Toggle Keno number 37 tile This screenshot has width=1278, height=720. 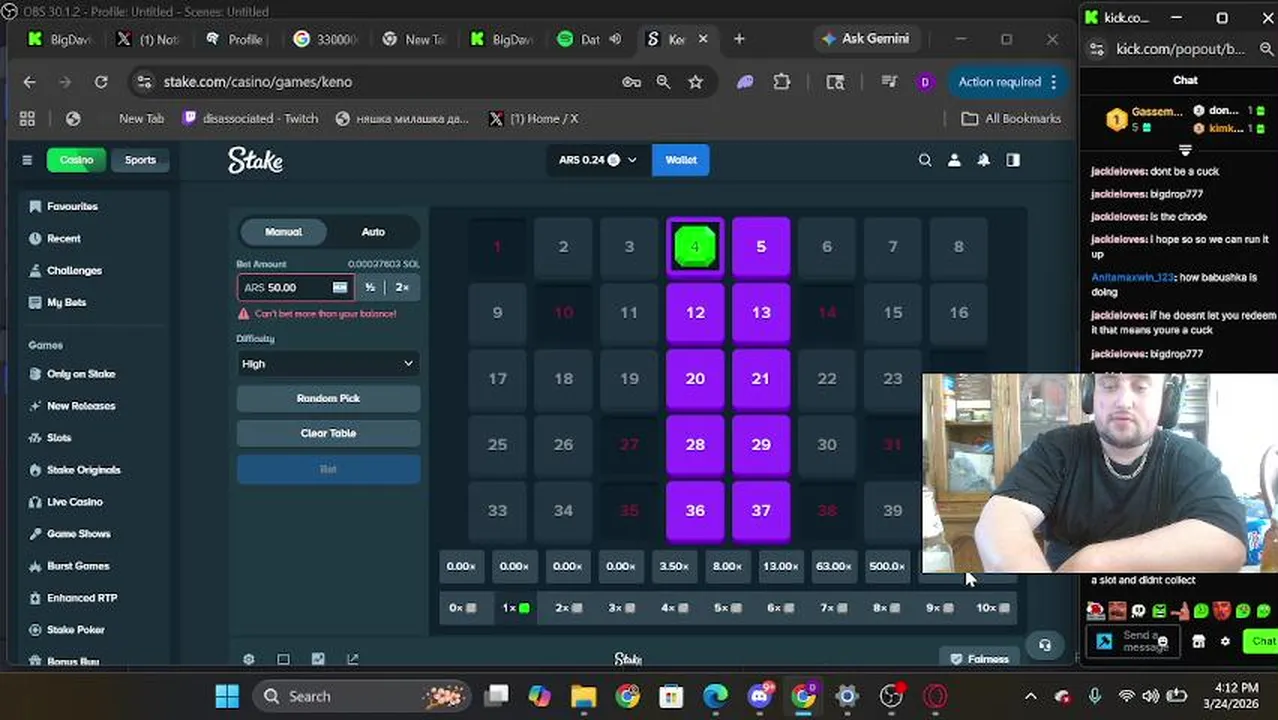761,510
